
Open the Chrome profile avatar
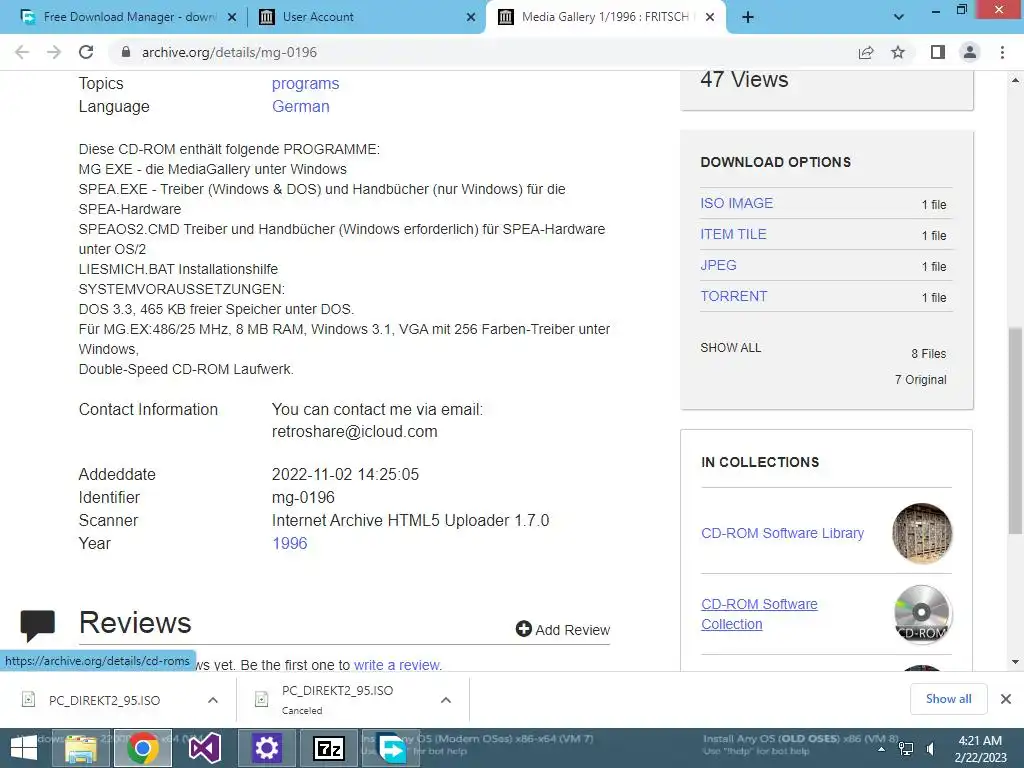pos(970,52)
